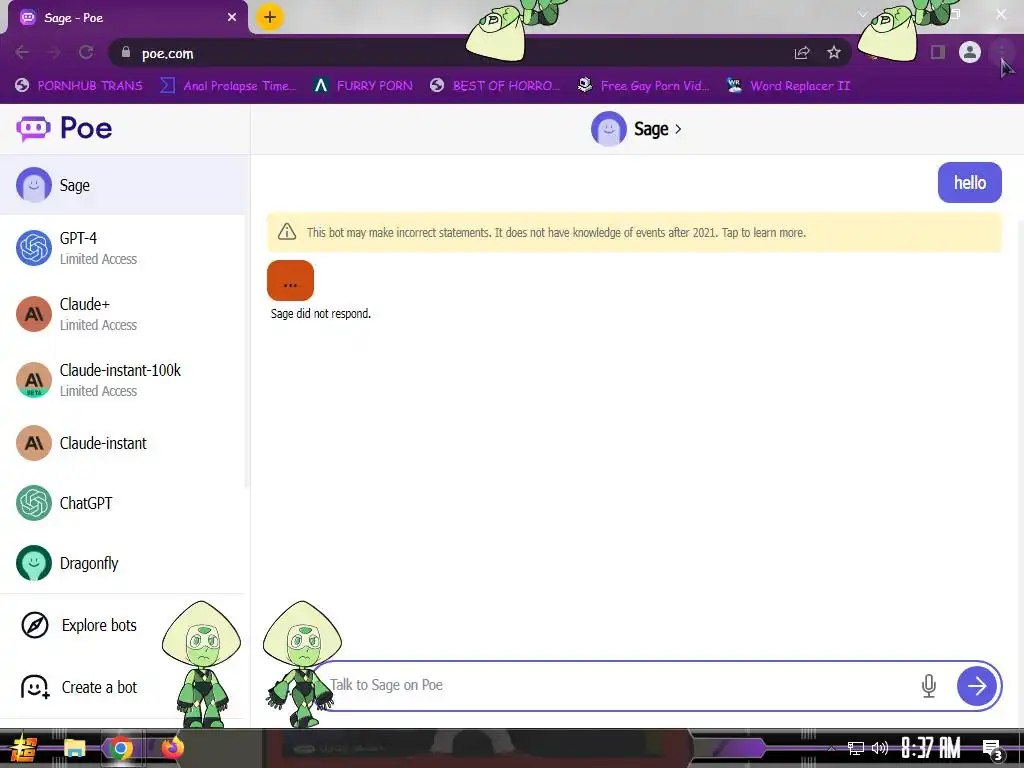This screenshot has width=1024, height=768.
Task: Tap the incorrect statements warning banner
Action: (x=634, y=232)
